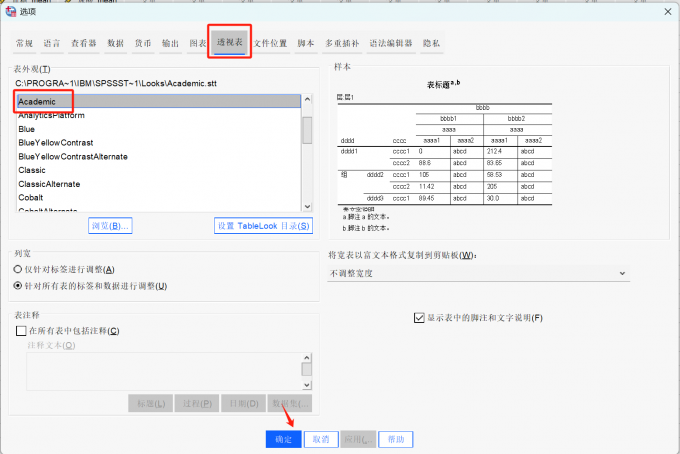Image resolution: width=680 pixels, height=454 pixels.
Task: Click the 应用 button
Action: pos(358,439)
